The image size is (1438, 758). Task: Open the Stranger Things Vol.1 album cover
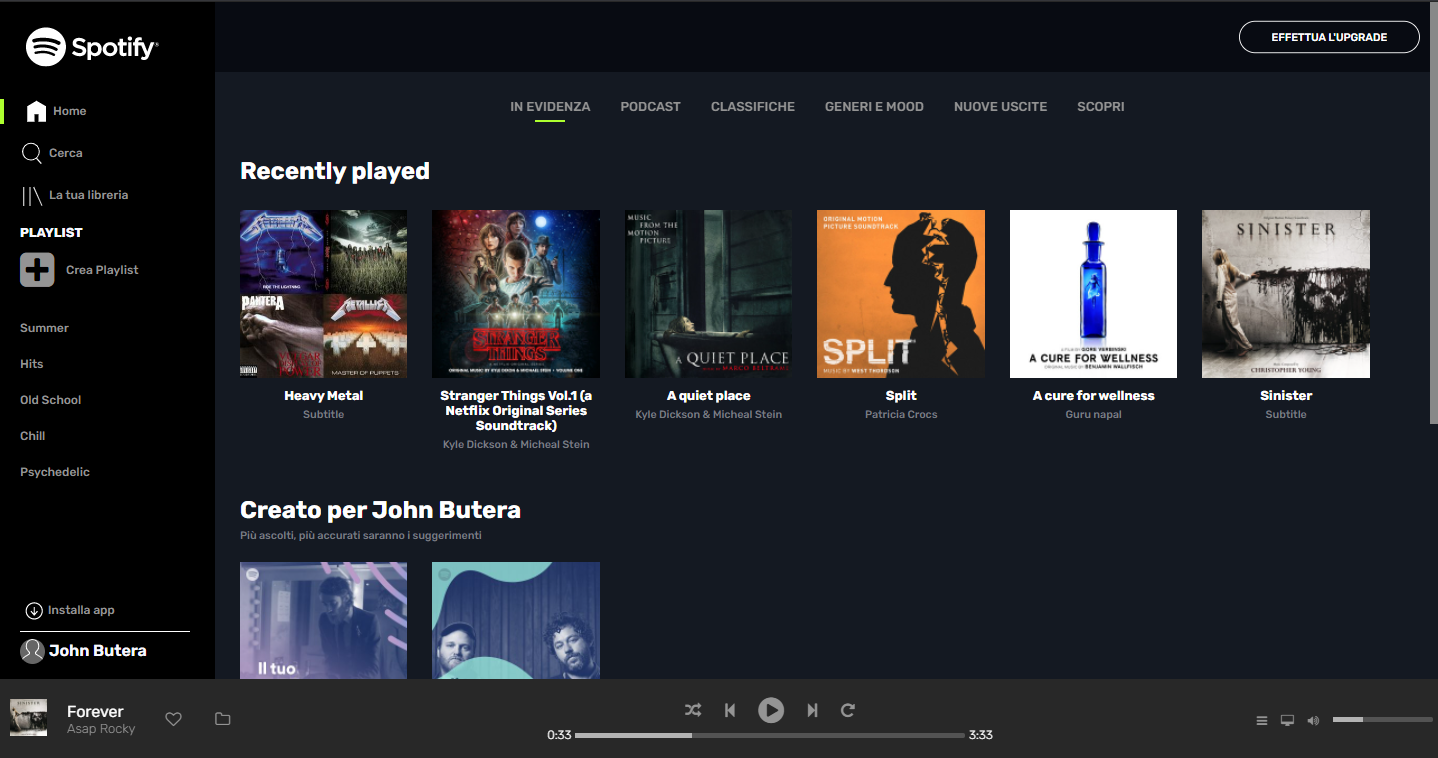515,293
